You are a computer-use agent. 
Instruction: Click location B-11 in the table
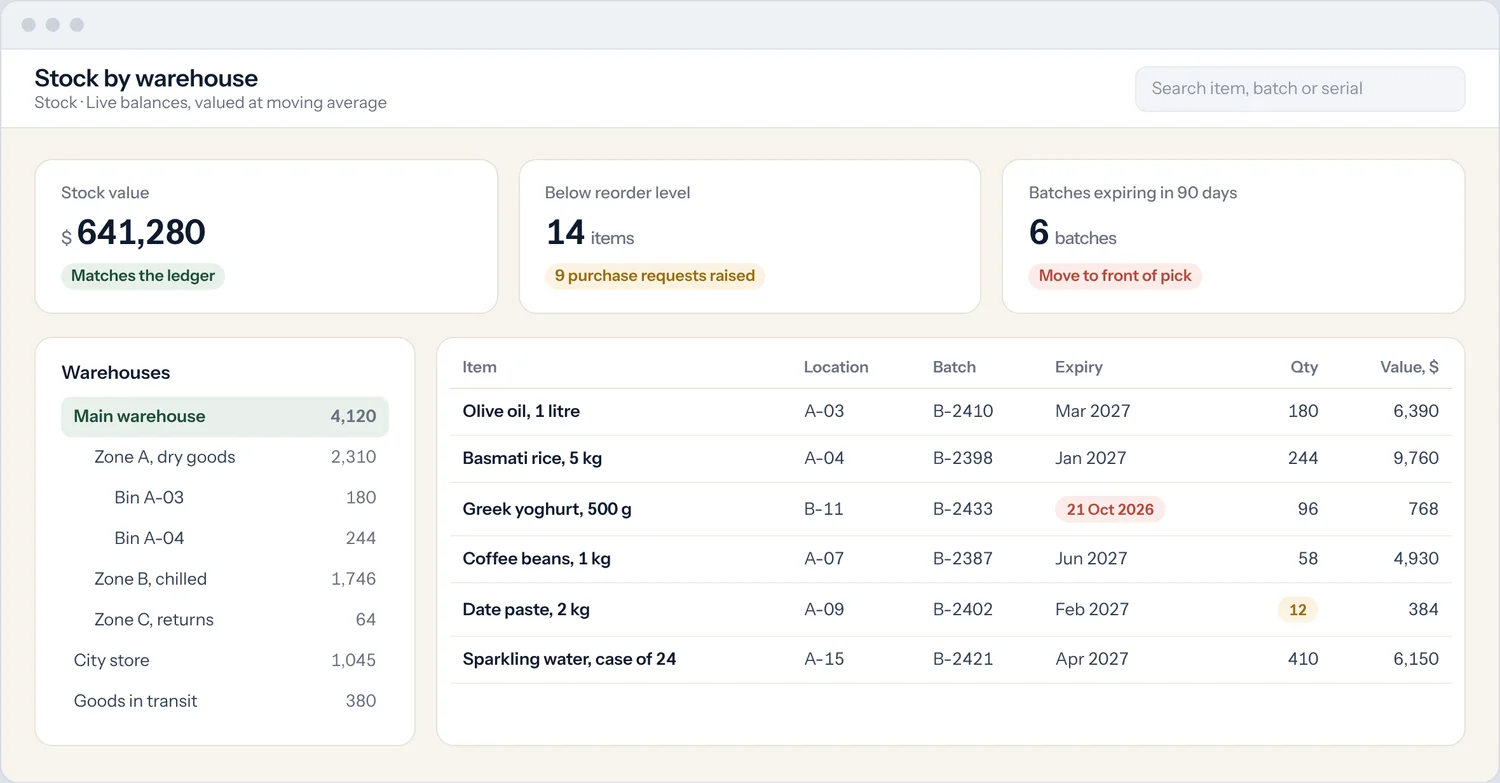click(x=824, y=509)
